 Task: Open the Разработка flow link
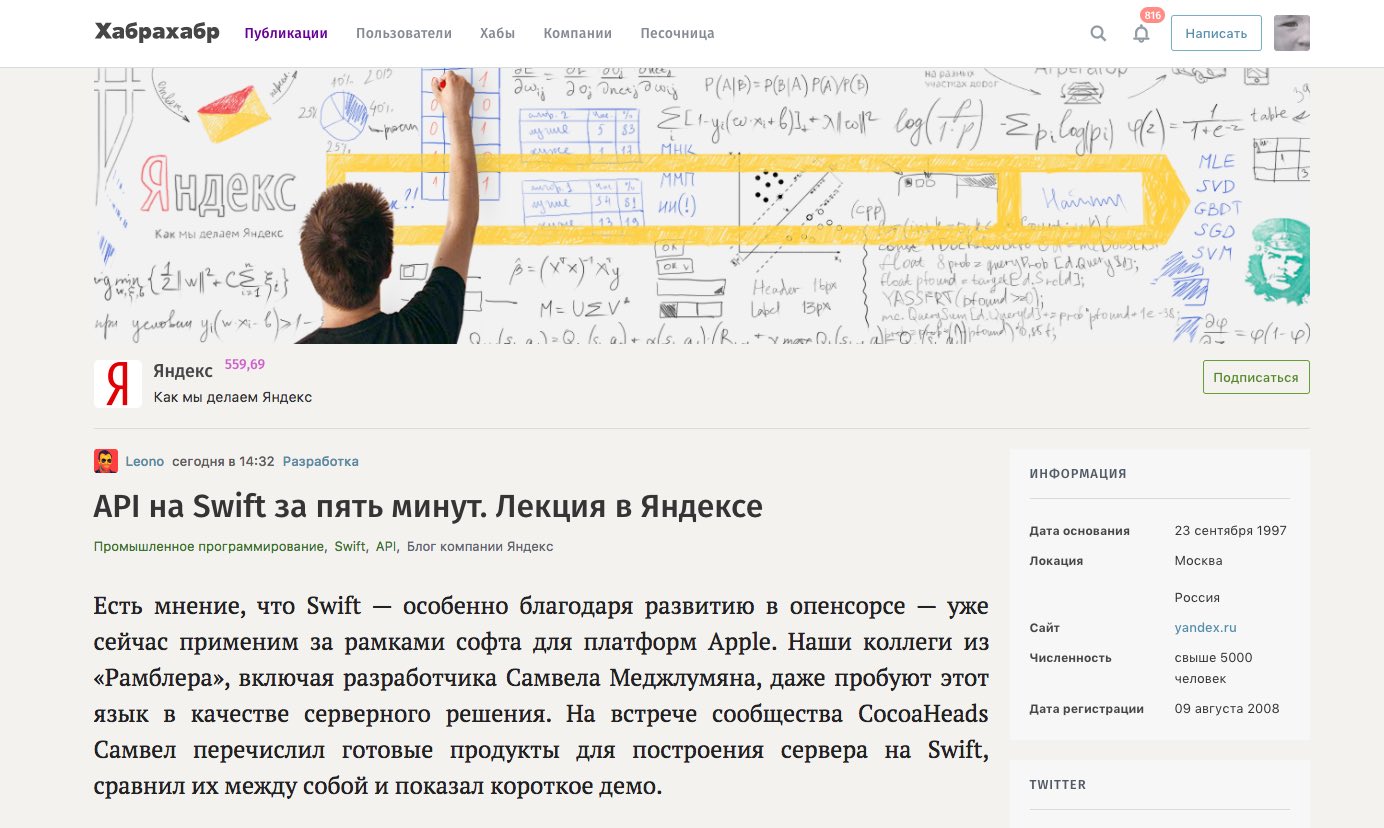click(x=320, y=461)
